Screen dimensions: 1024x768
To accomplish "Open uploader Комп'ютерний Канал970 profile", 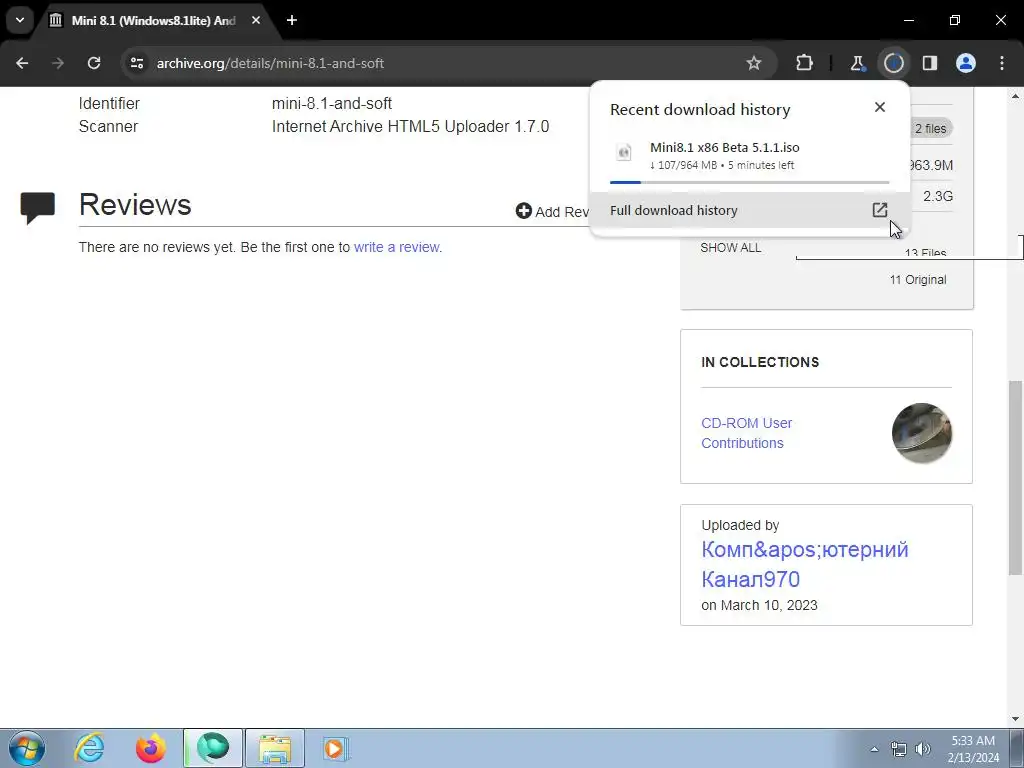I will pyautogui.click(x=805, y=564).
